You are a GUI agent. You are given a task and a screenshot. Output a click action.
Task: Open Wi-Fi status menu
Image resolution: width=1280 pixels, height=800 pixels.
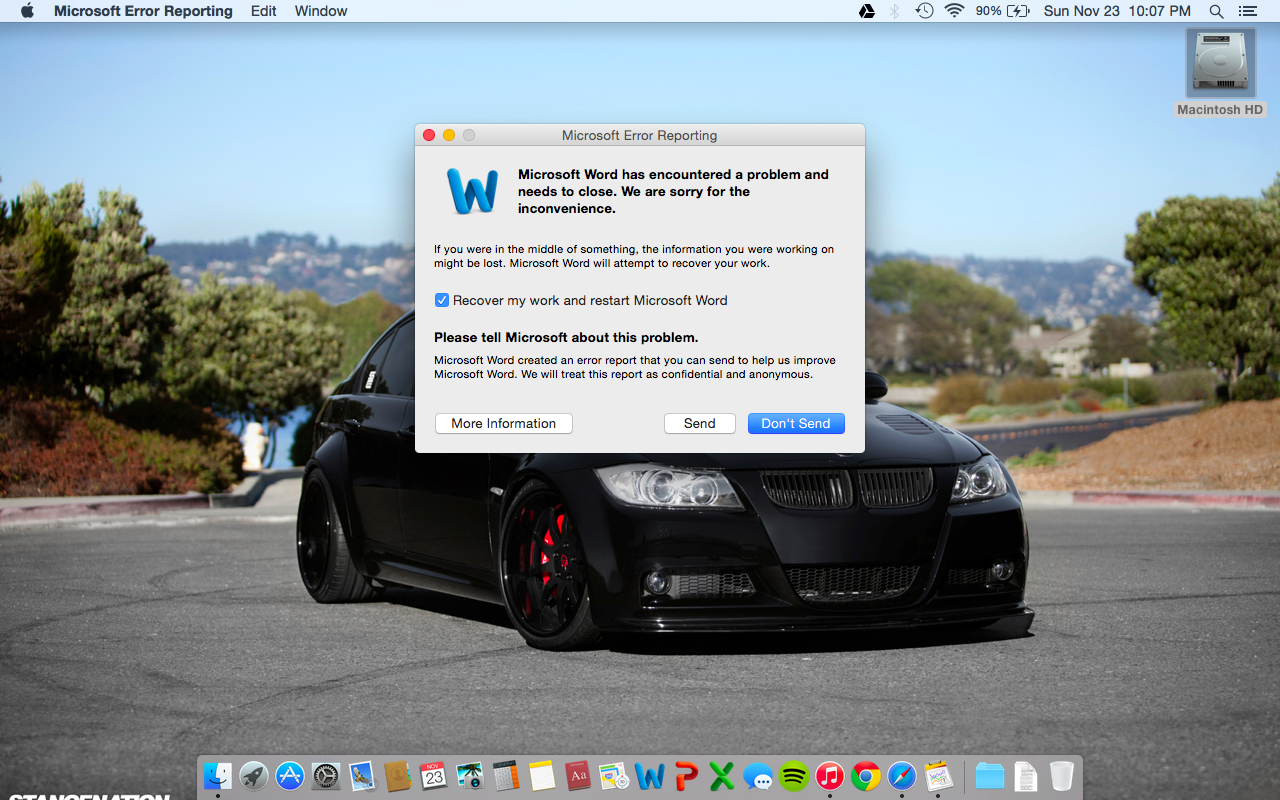click(x=954, y=11)
